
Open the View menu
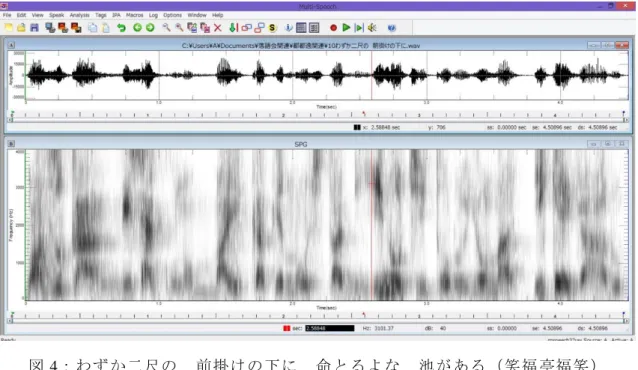coord(37,15)
